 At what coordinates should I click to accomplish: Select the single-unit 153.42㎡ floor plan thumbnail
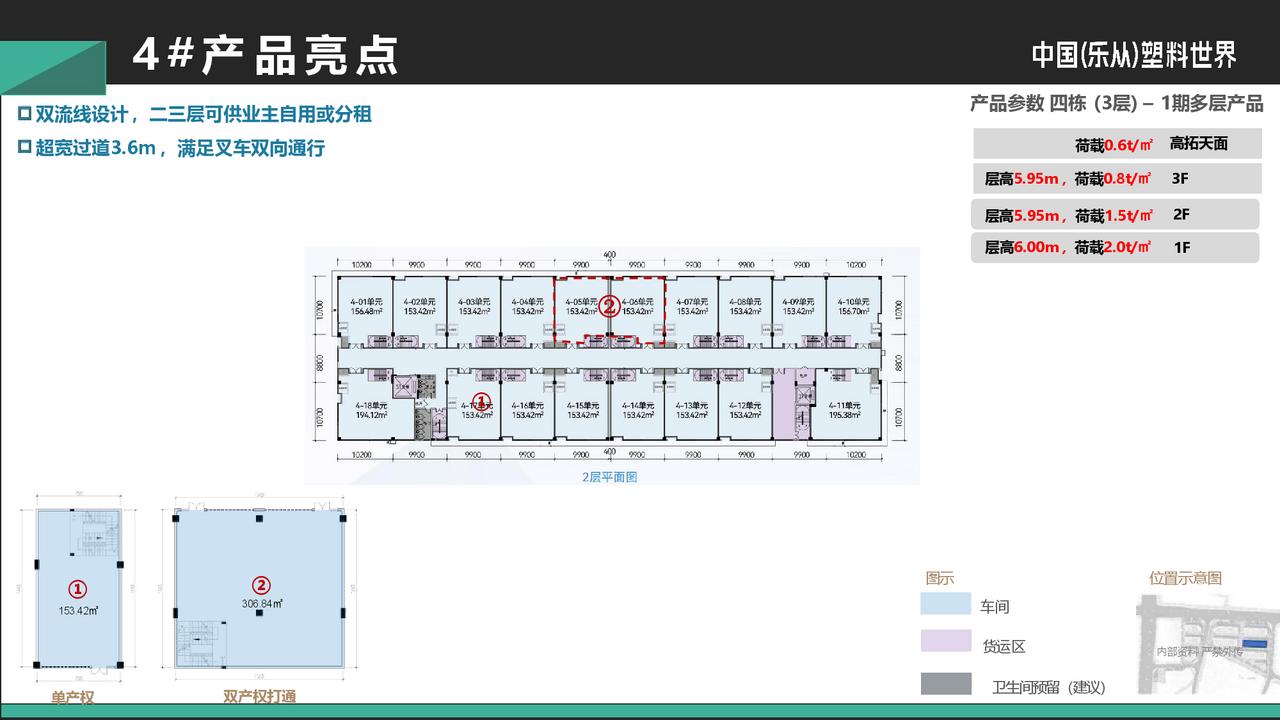[x=77, y=590]
